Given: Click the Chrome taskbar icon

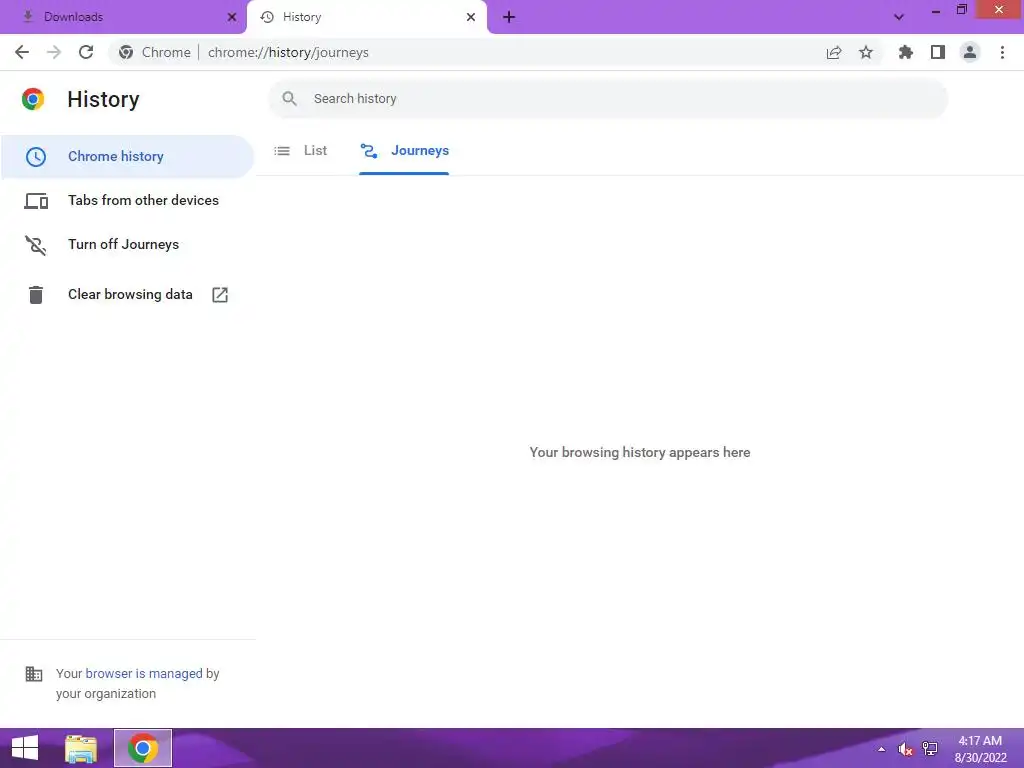Looking at the screenshot, I should pyautogui.click(x=143, y=748).
